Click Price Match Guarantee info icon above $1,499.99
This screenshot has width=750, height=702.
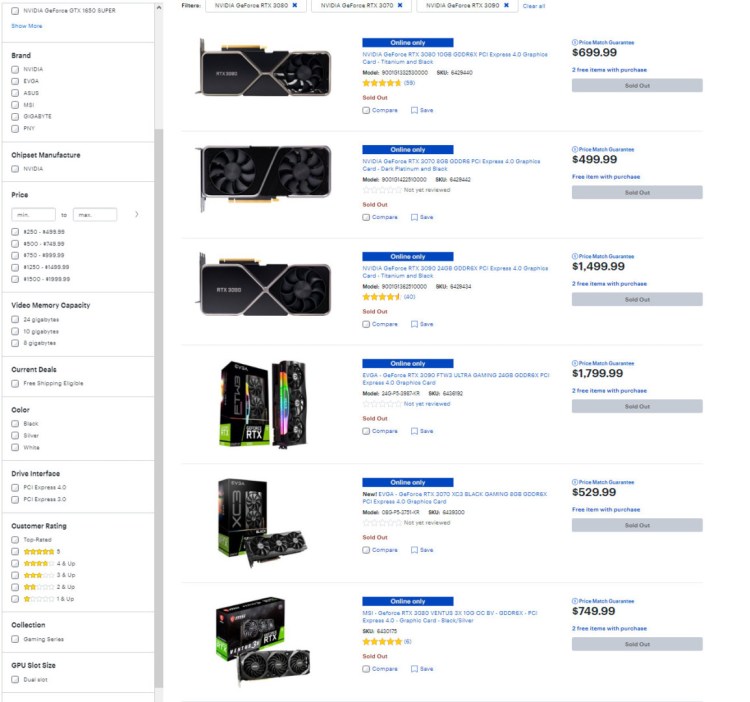point(575,256)
